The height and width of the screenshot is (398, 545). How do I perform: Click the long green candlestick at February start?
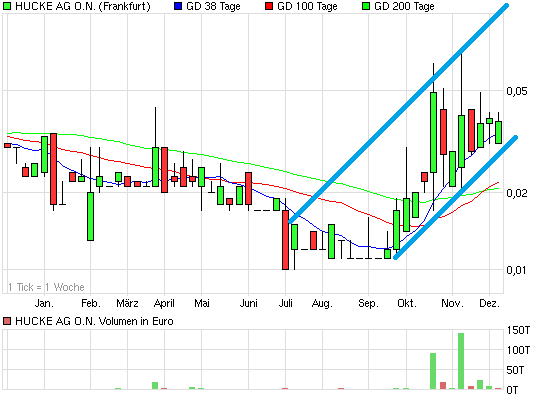(90, 216)
